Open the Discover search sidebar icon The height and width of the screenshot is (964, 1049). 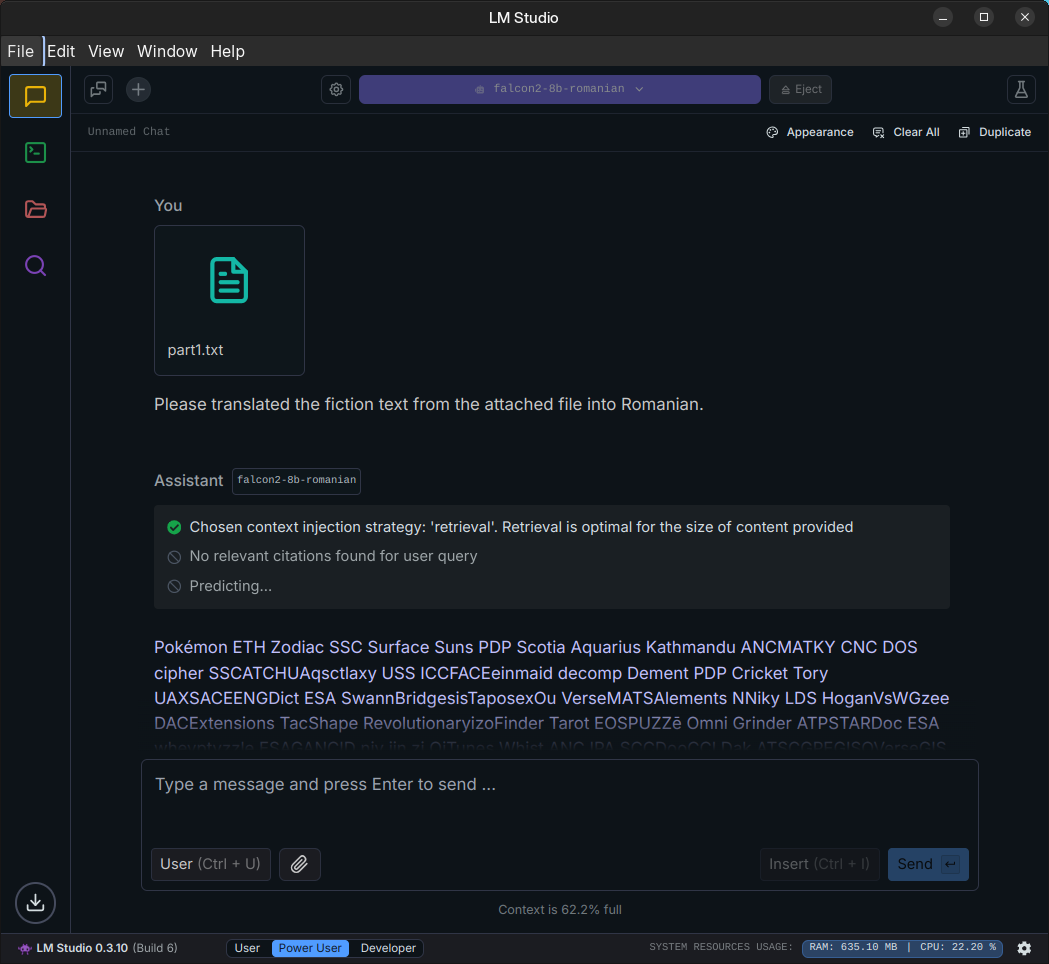35,266
